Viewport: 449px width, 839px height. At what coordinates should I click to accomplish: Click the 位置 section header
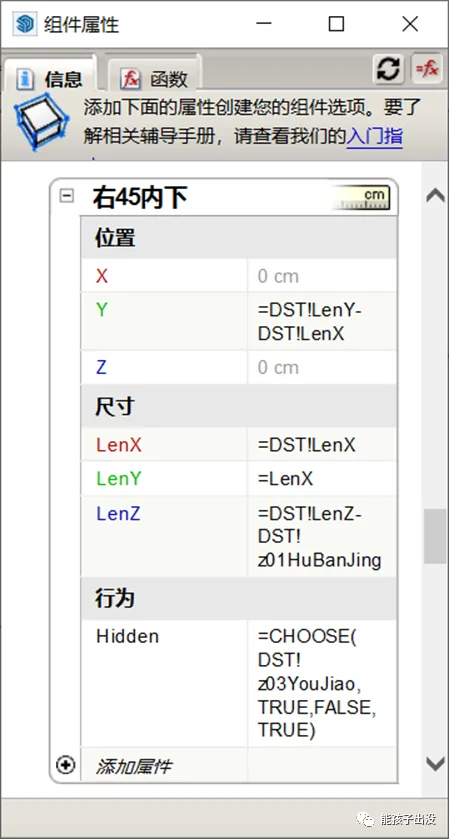[x=239, y=238]
